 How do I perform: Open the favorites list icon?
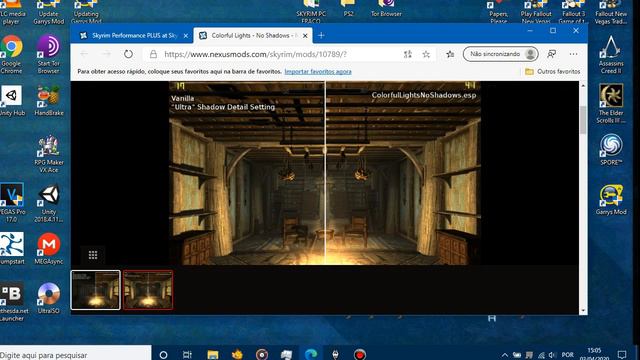pos(450,54)
